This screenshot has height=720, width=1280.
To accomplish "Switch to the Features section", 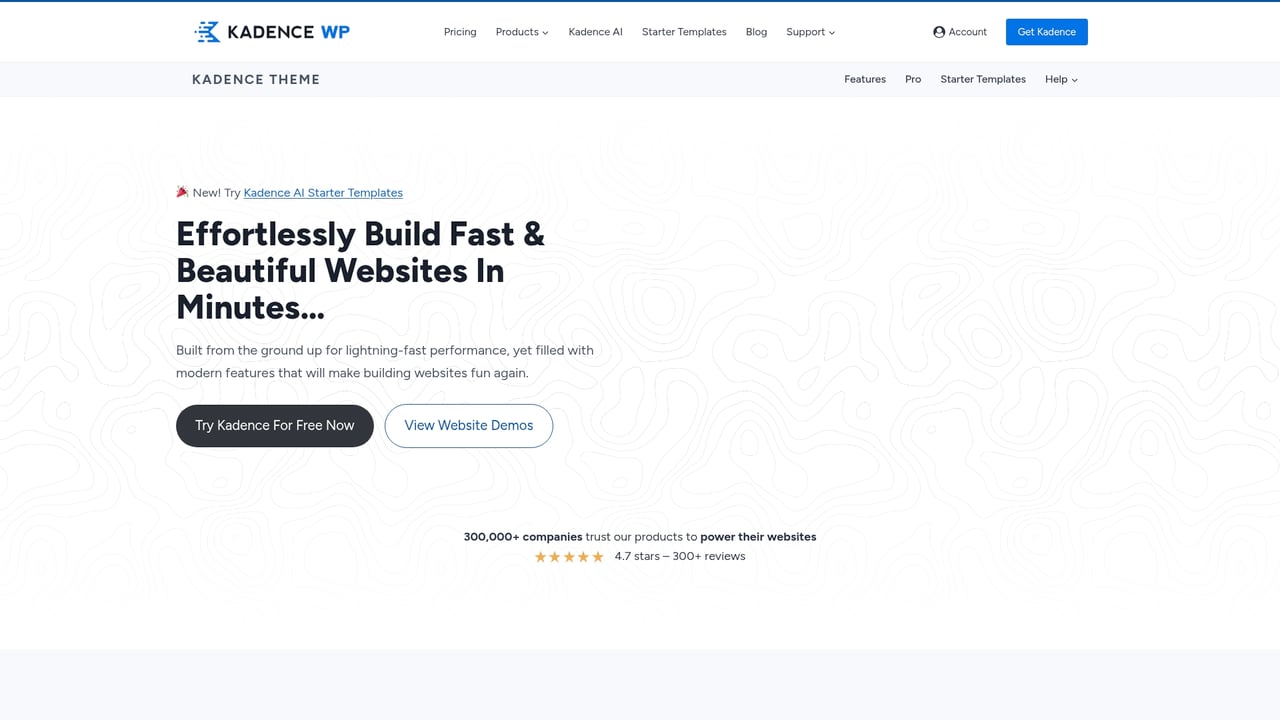I will (x=864, y=79).
